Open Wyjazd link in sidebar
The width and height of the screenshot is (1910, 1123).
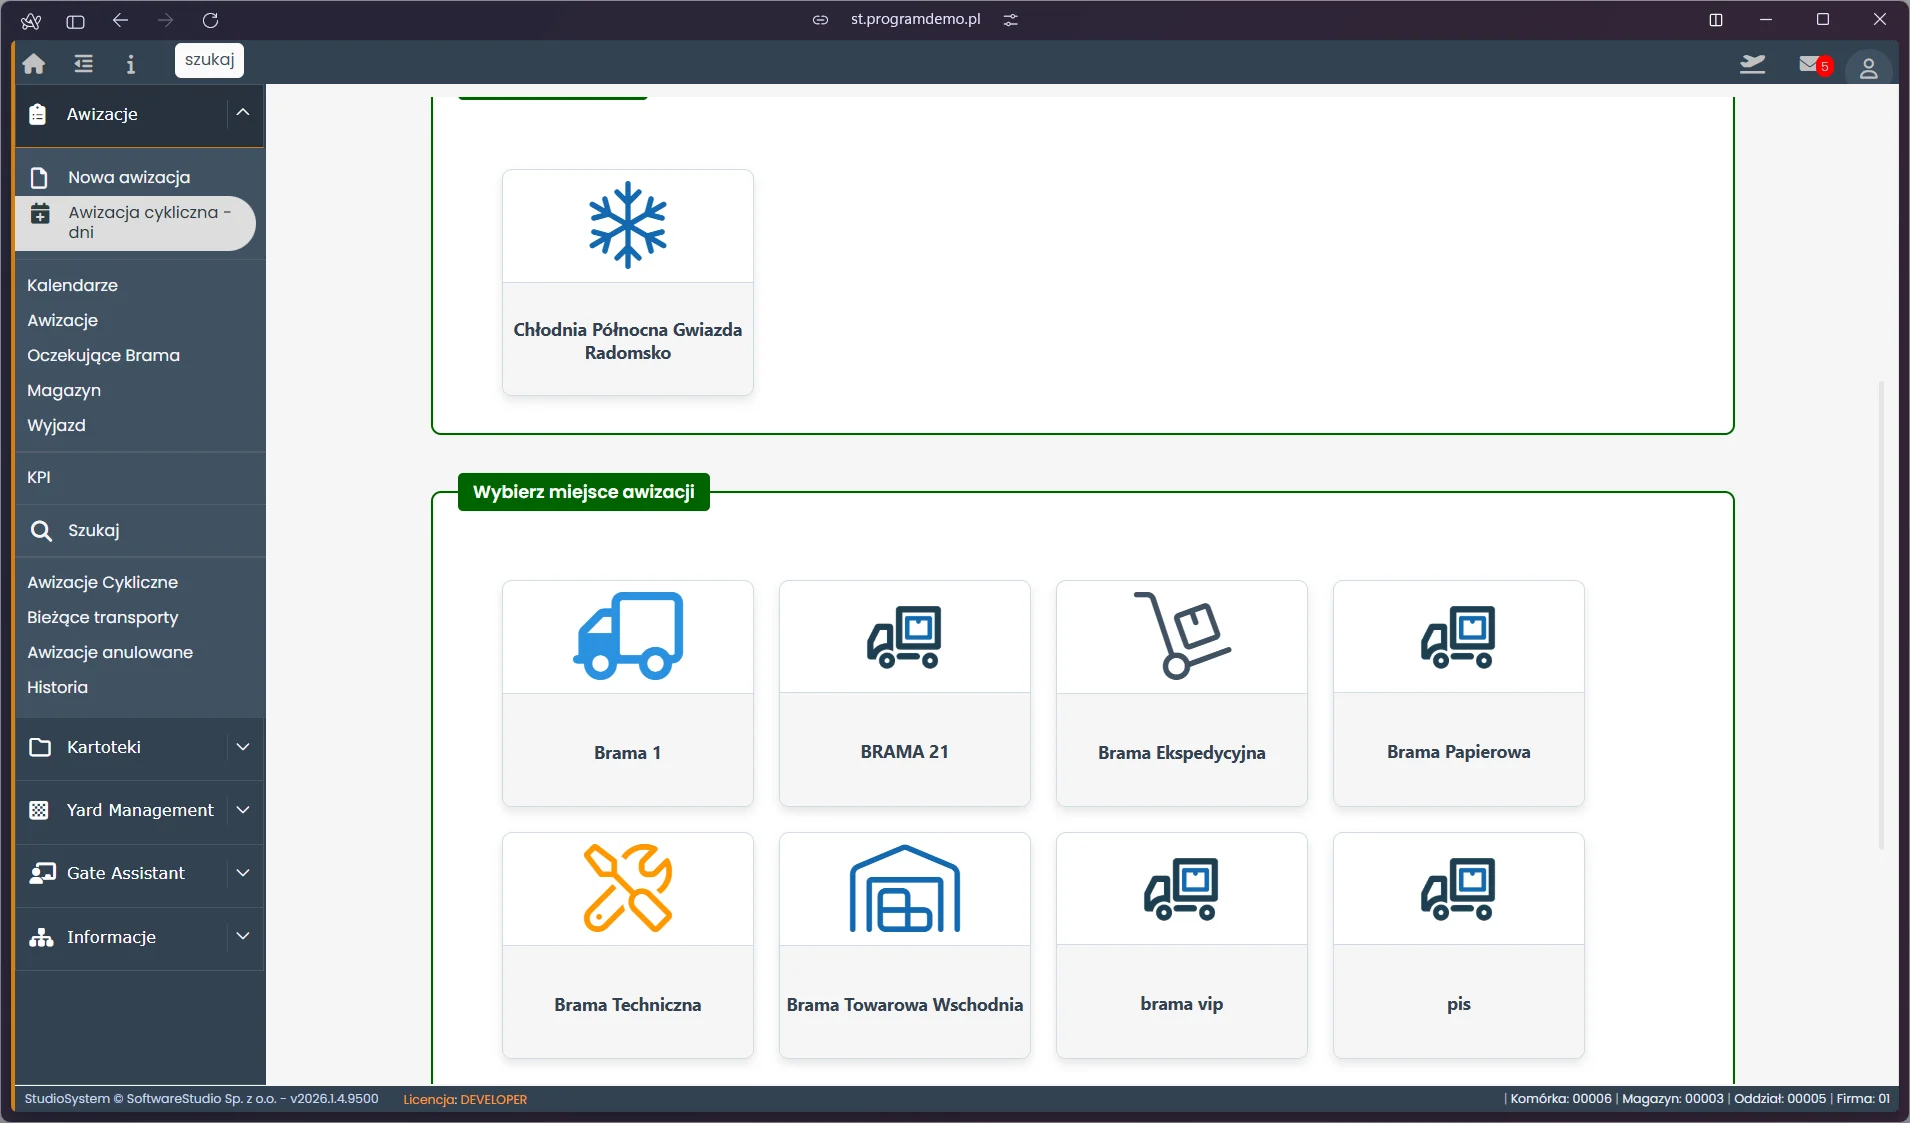pyautogui.click(x=56, y=425)
